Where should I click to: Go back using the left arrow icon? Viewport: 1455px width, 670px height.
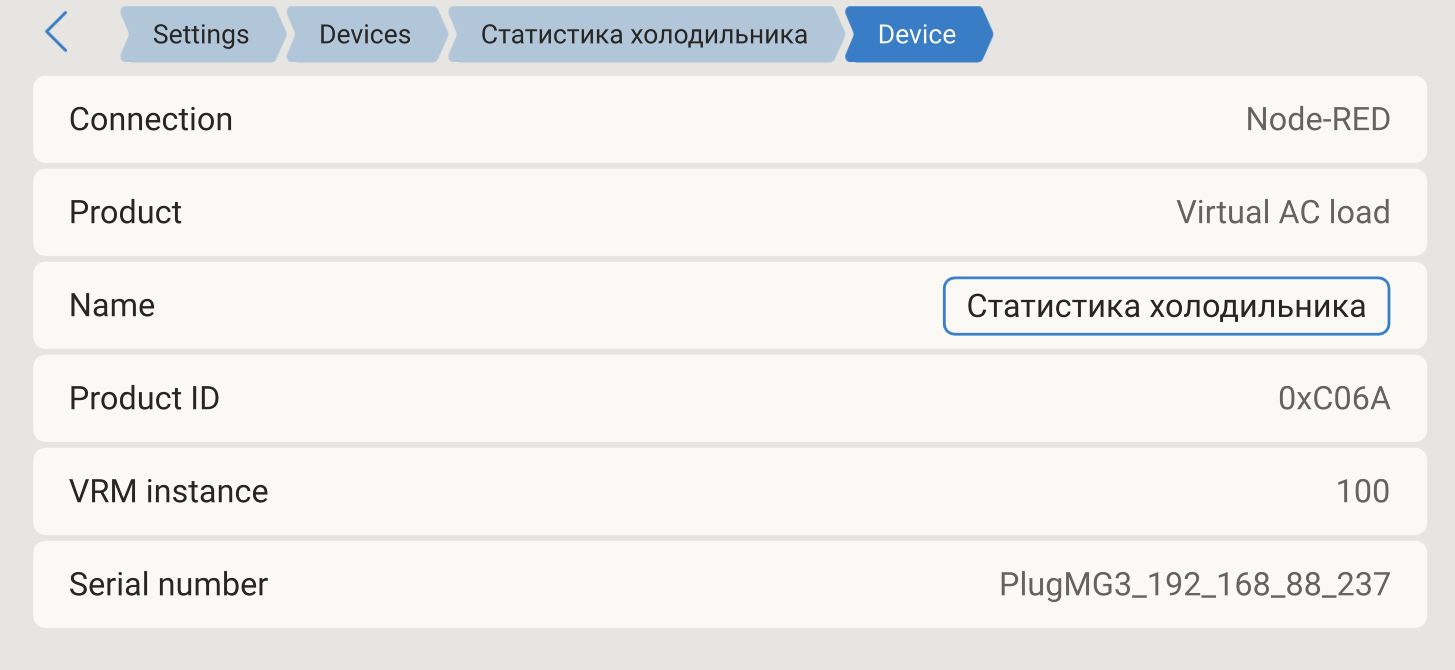coord(57,33)
